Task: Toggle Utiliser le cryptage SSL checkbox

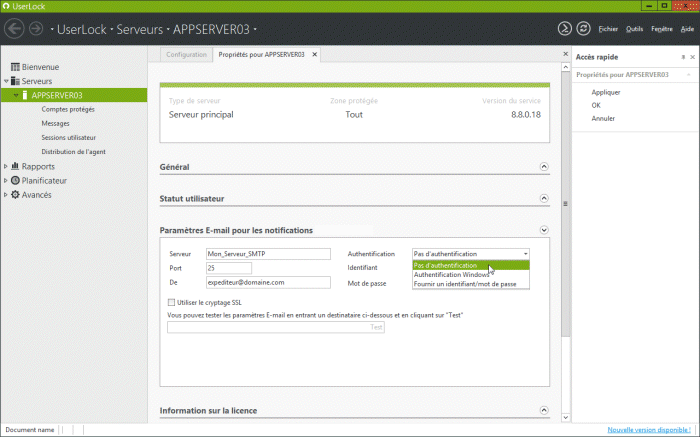Action: (171, 302)
